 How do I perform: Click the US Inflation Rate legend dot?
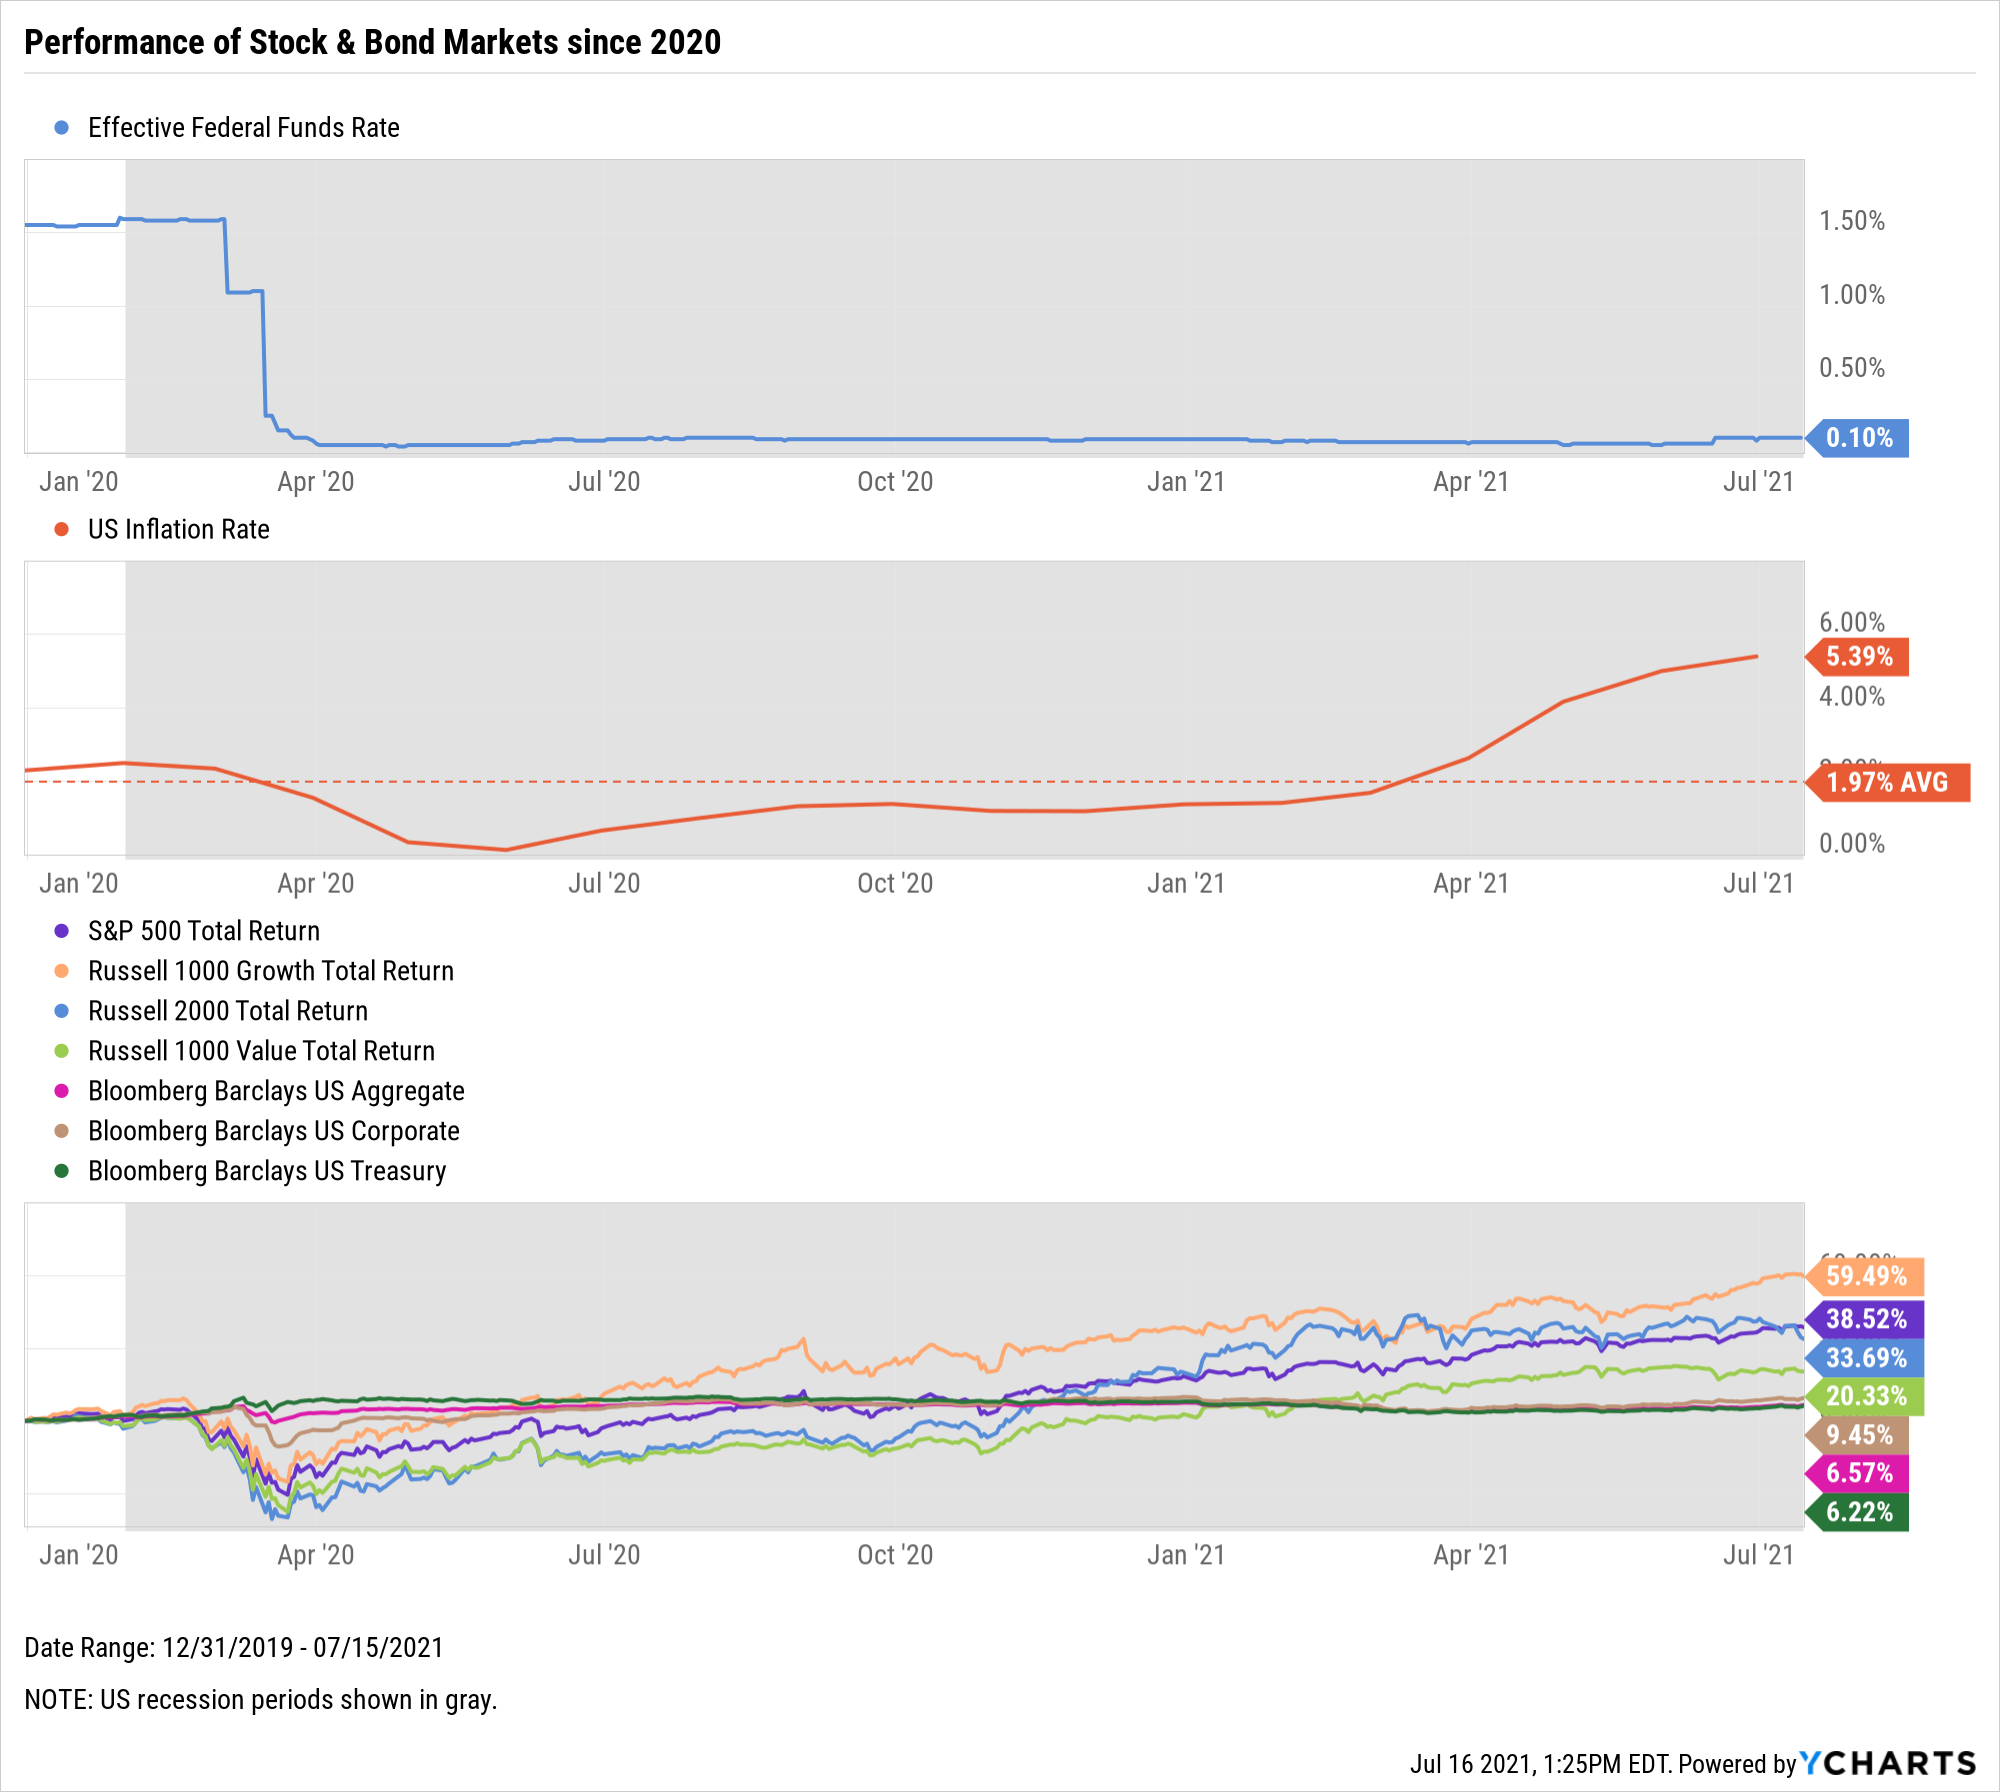click(x=62, y=530)
